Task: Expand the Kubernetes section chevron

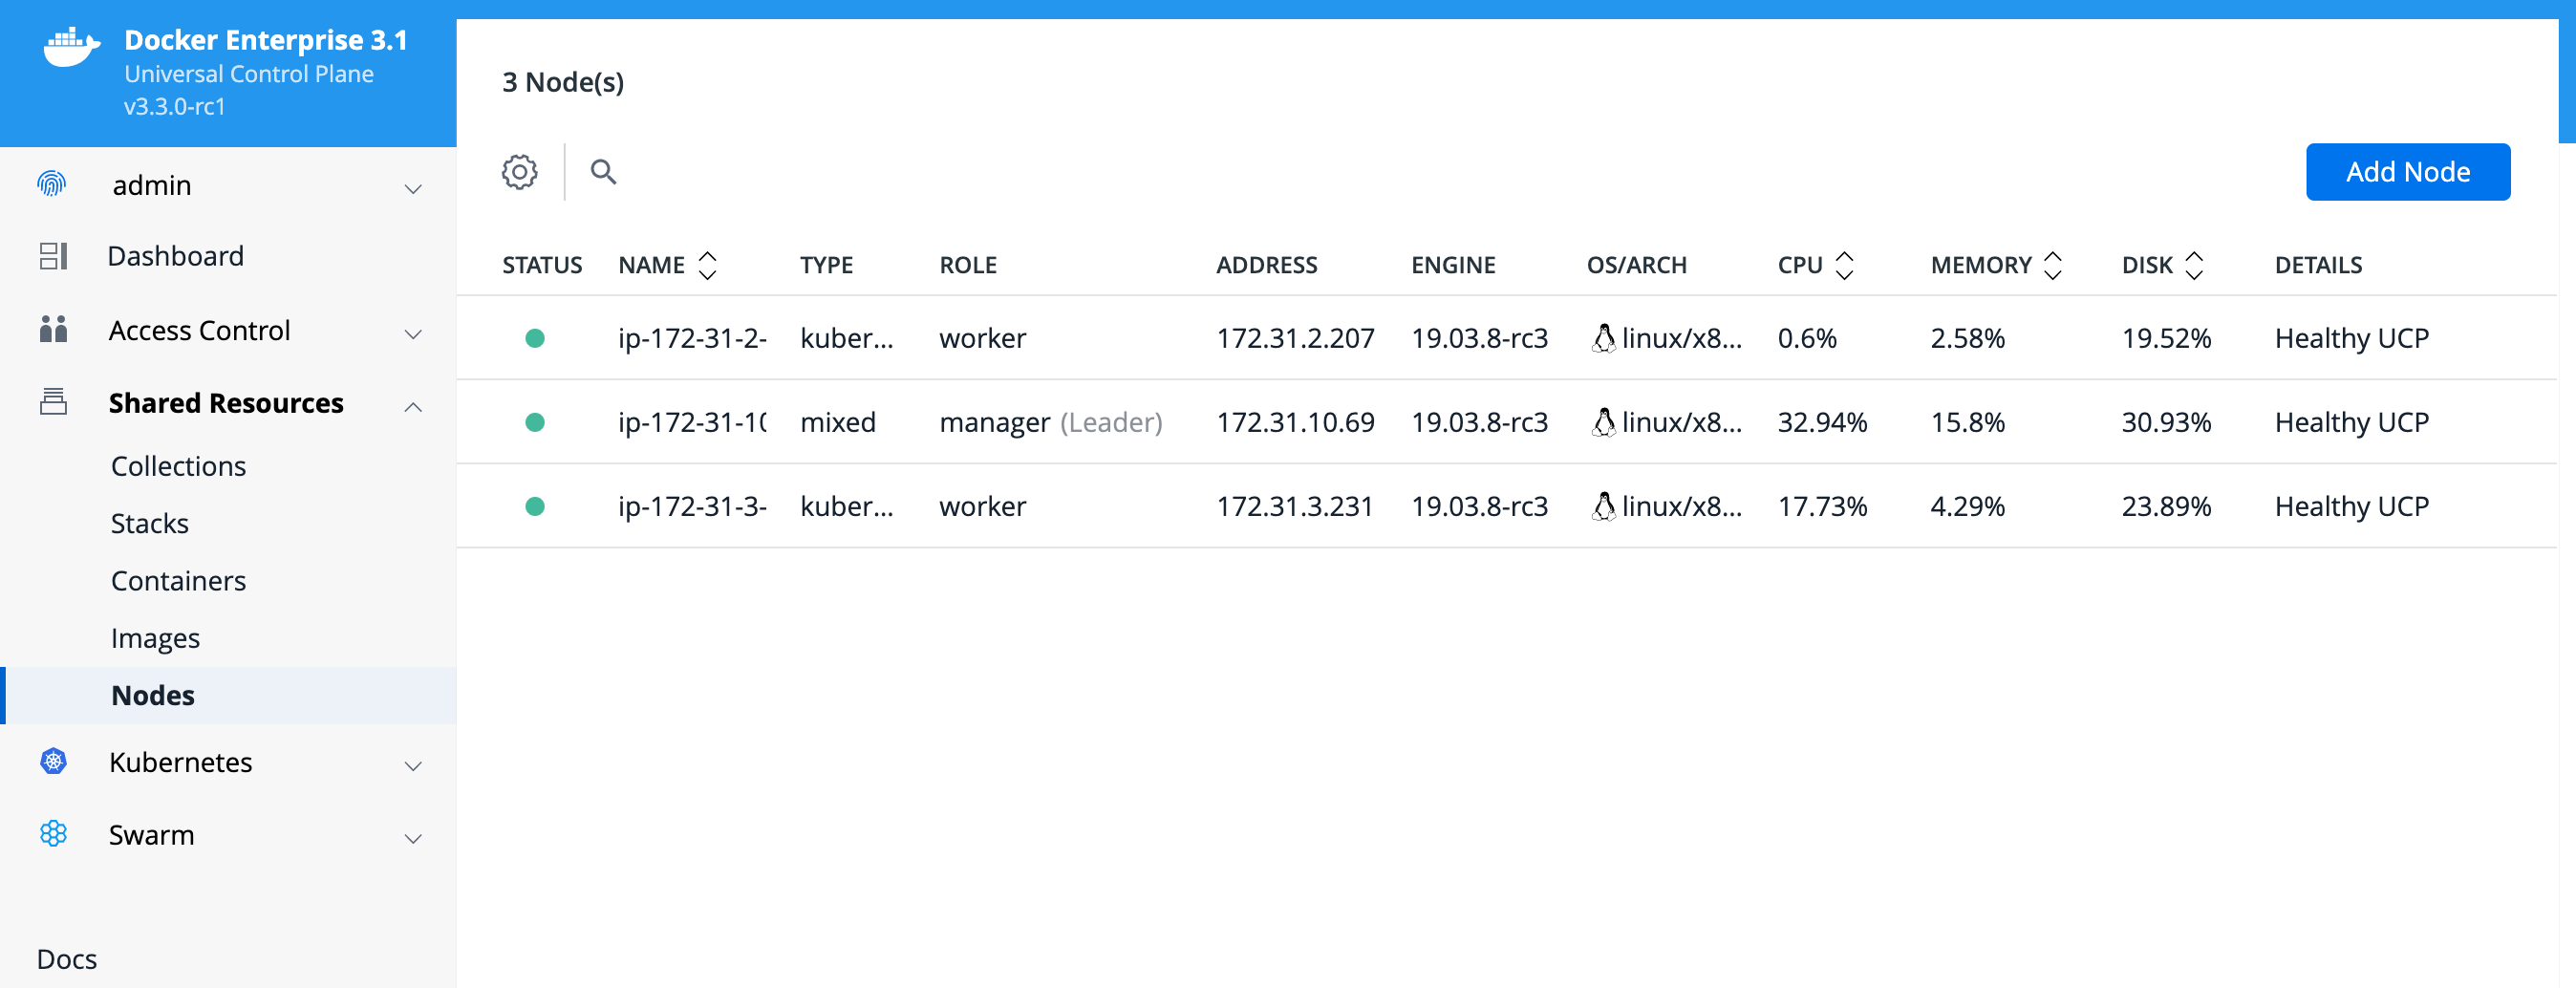Action: tap(413, 766)
